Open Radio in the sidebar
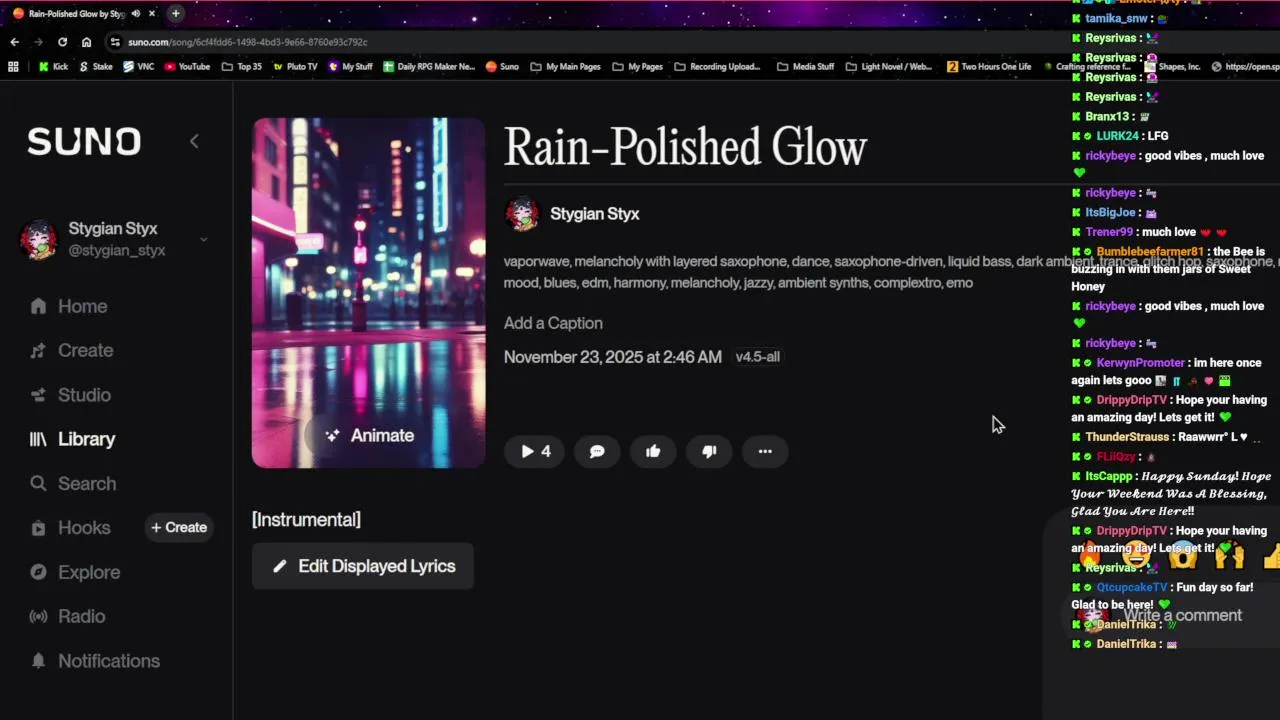This screenshot has height=720, width=1280. coord(67,617)
